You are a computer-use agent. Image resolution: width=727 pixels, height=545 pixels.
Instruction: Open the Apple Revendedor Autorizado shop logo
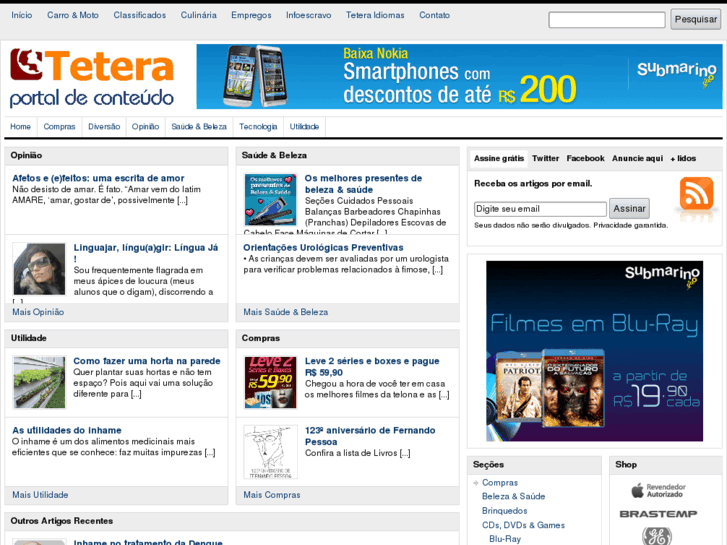point(658,490)
